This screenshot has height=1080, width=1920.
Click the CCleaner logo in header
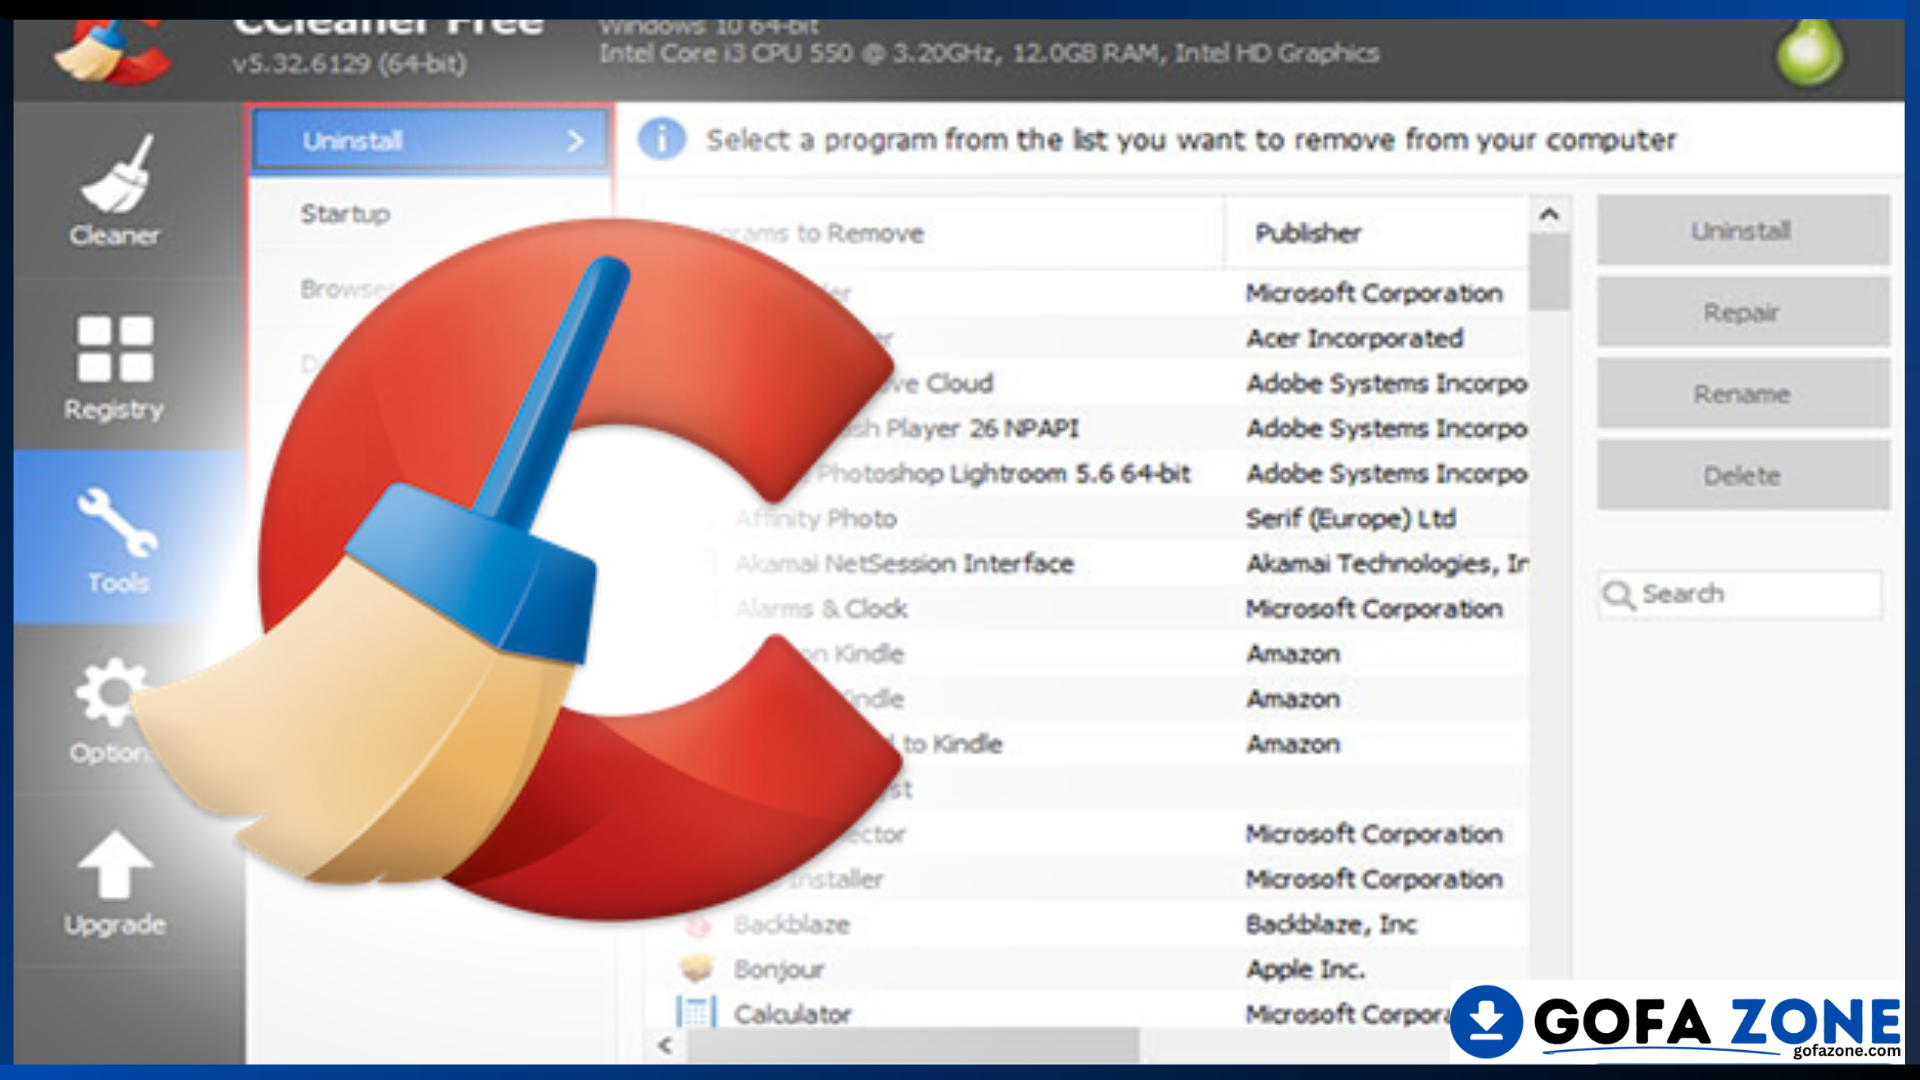point(112,52)
